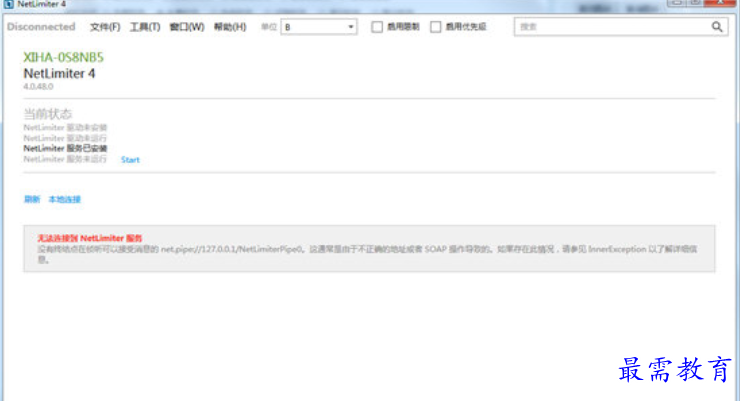The image size is (740, 401).
Task: Click the 本地连接 local connection link
Action: [x=65, y=199]
